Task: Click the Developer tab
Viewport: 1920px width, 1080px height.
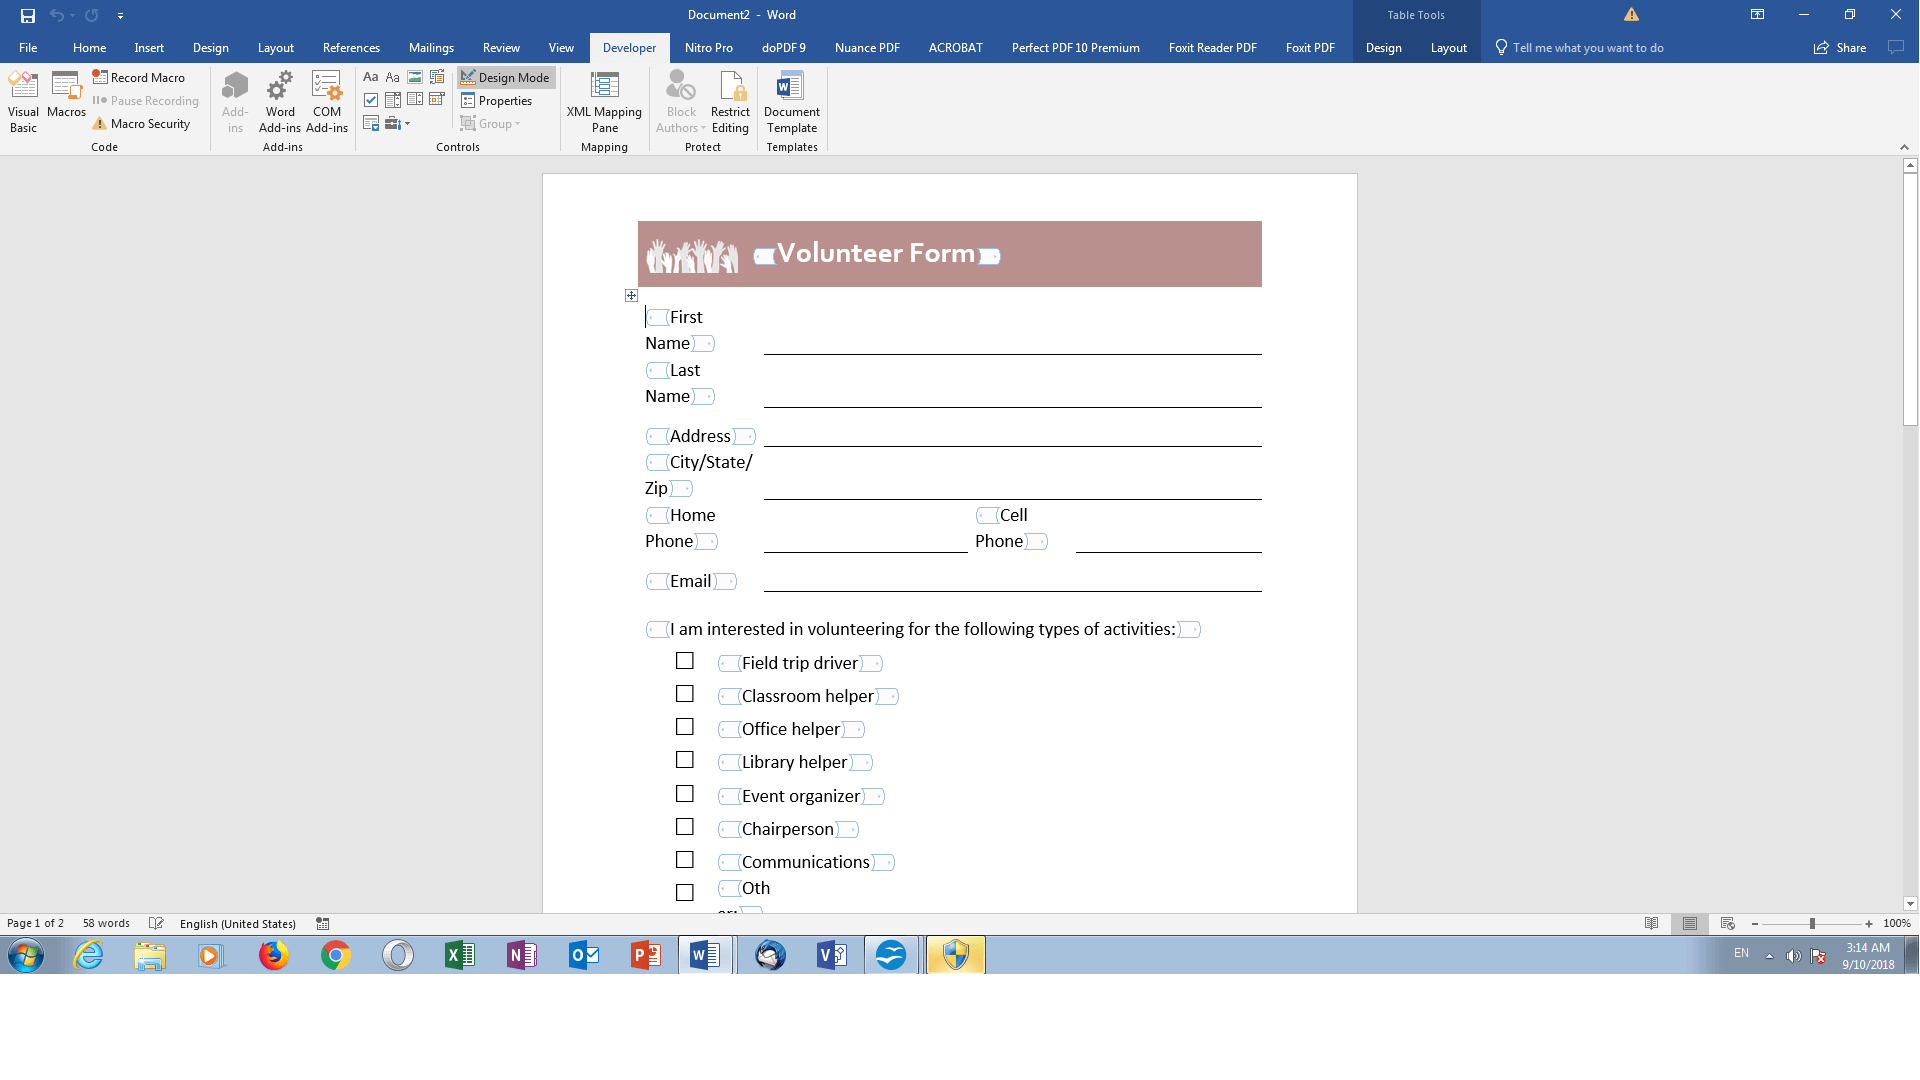Action: coord(628,47)
